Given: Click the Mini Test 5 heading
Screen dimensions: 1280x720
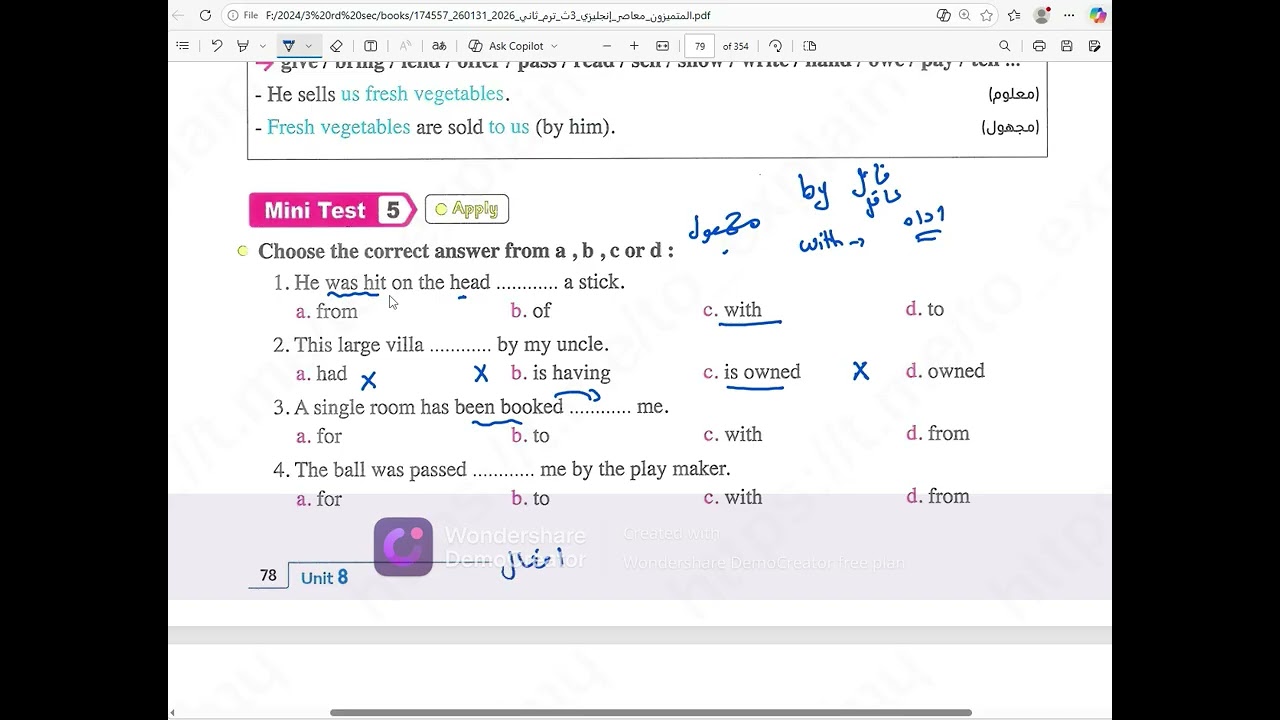Looking at the screenshot, I should [332, 210].
